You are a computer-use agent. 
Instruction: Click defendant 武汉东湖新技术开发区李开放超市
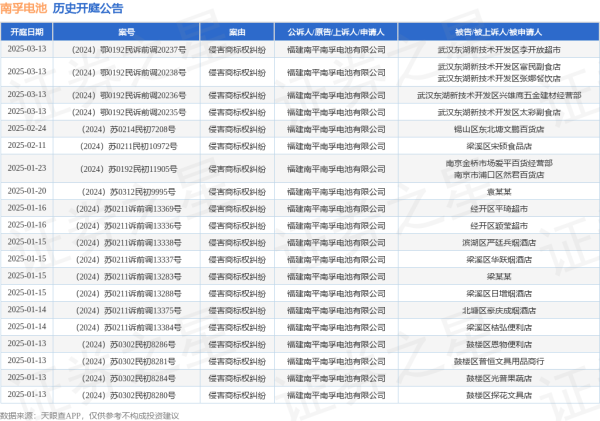(x=499, y=50)
